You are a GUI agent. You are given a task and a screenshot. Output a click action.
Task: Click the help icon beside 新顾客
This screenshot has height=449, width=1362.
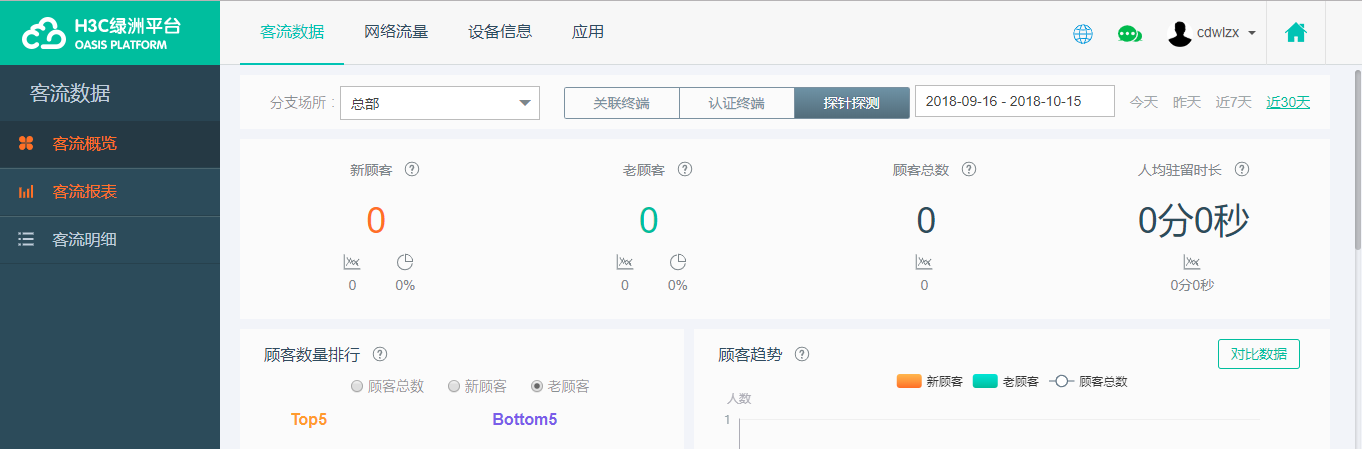412,169
